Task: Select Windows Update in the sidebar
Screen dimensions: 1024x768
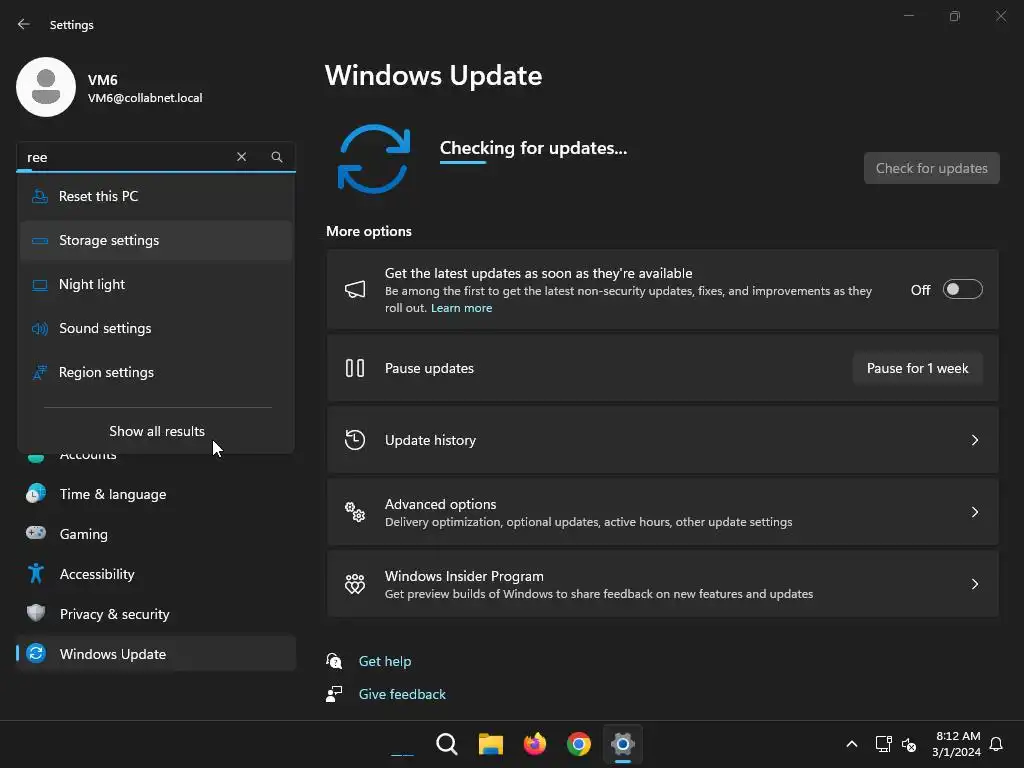Action: pyautogui.click(x=156, y=653)
